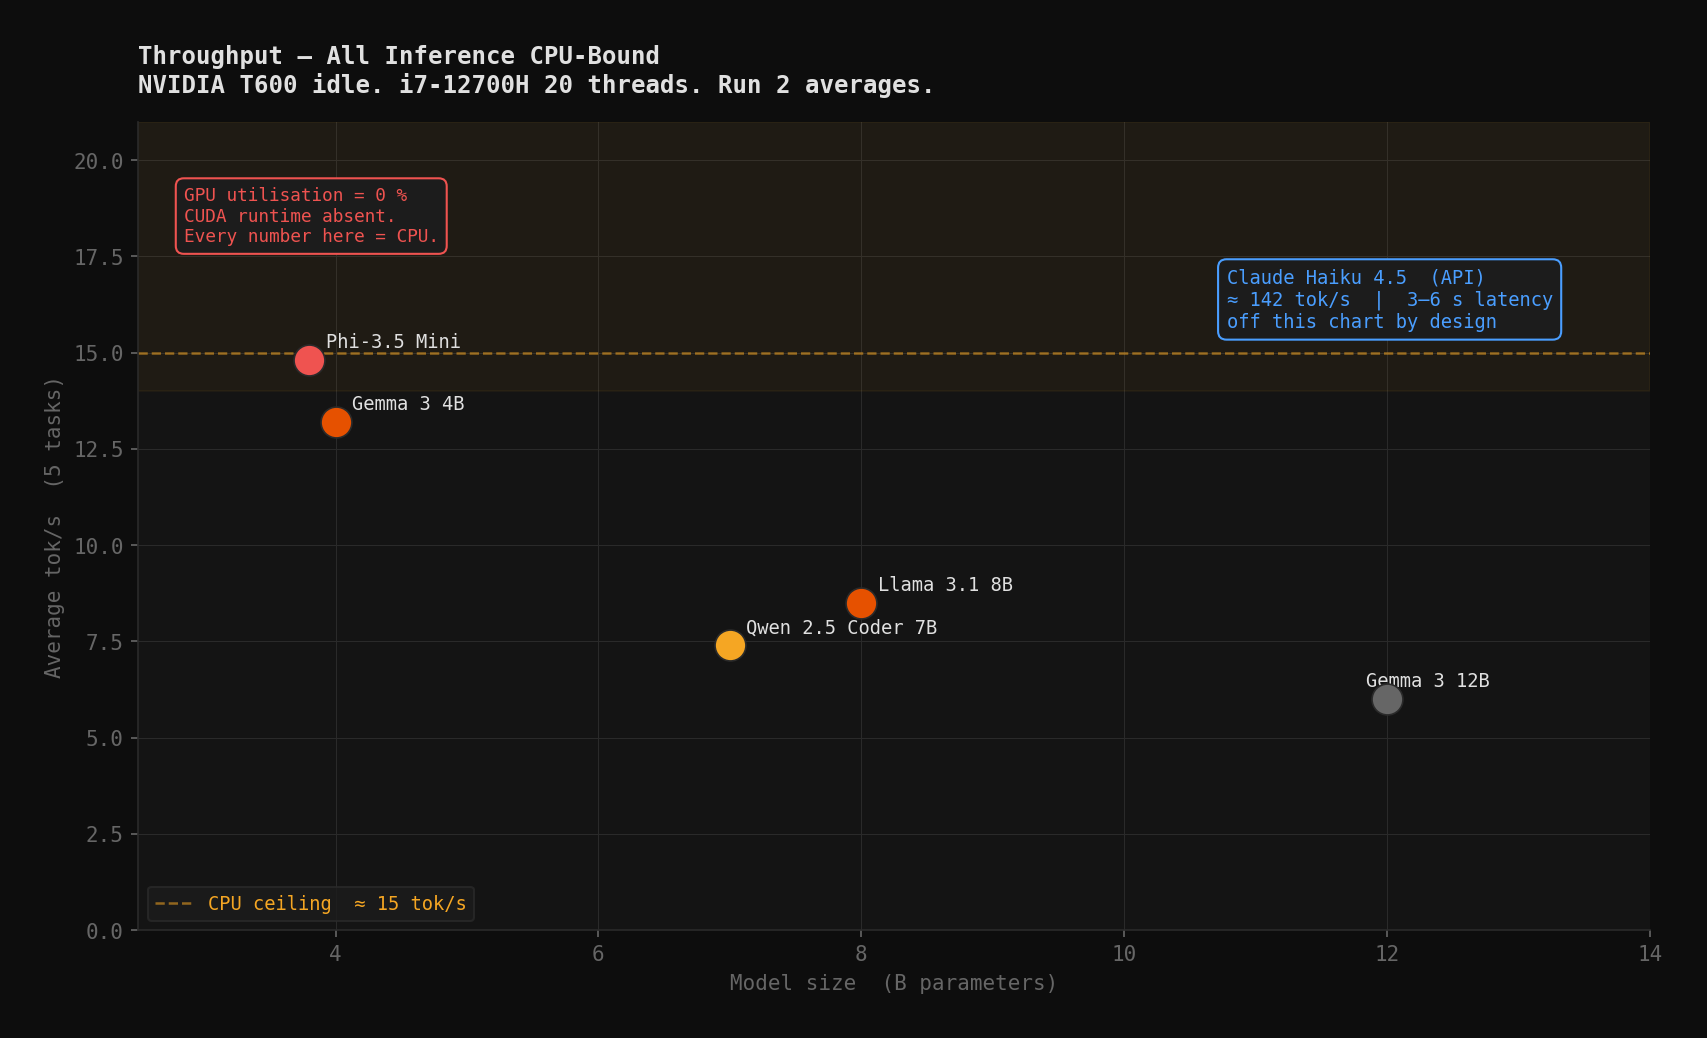Click the blue Claude Haiku 4.5 annotation box
Screen dimensions: 1707x1038
1389,299
